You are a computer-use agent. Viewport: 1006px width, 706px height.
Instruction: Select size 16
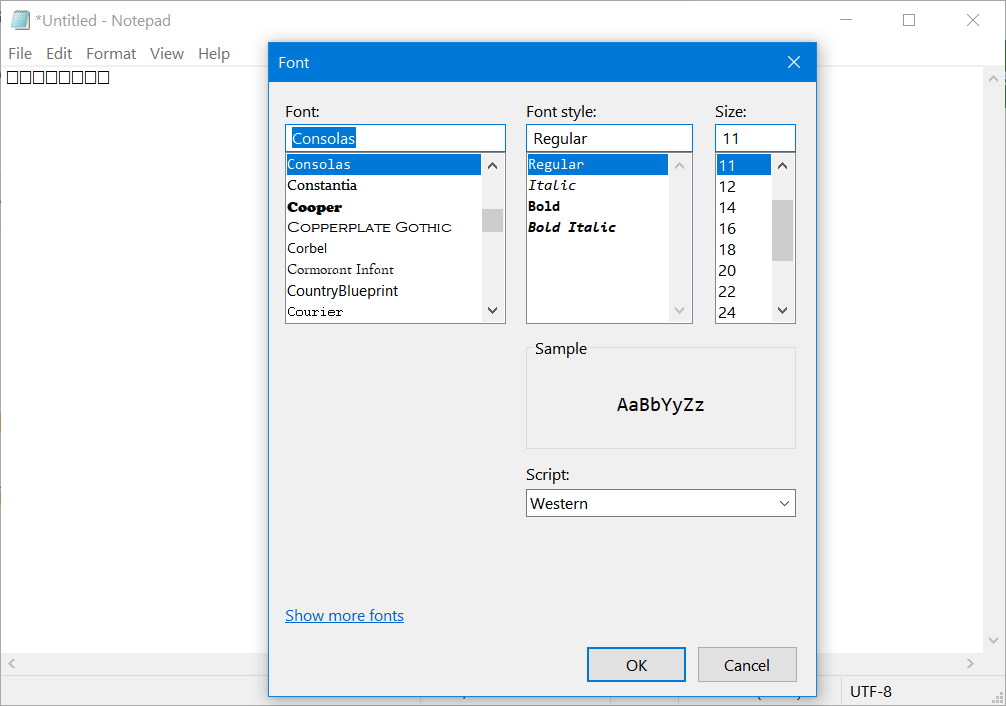744,228
